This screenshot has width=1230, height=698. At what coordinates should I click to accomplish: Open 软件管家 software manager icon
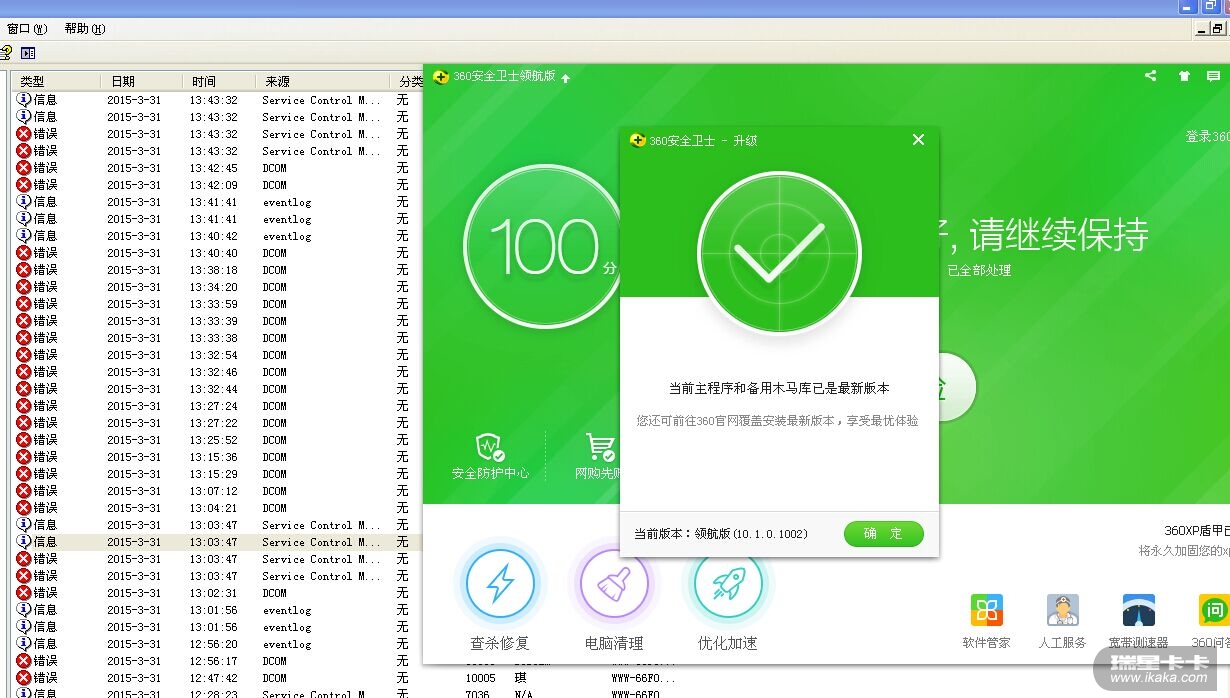click(x=987, y=610)
